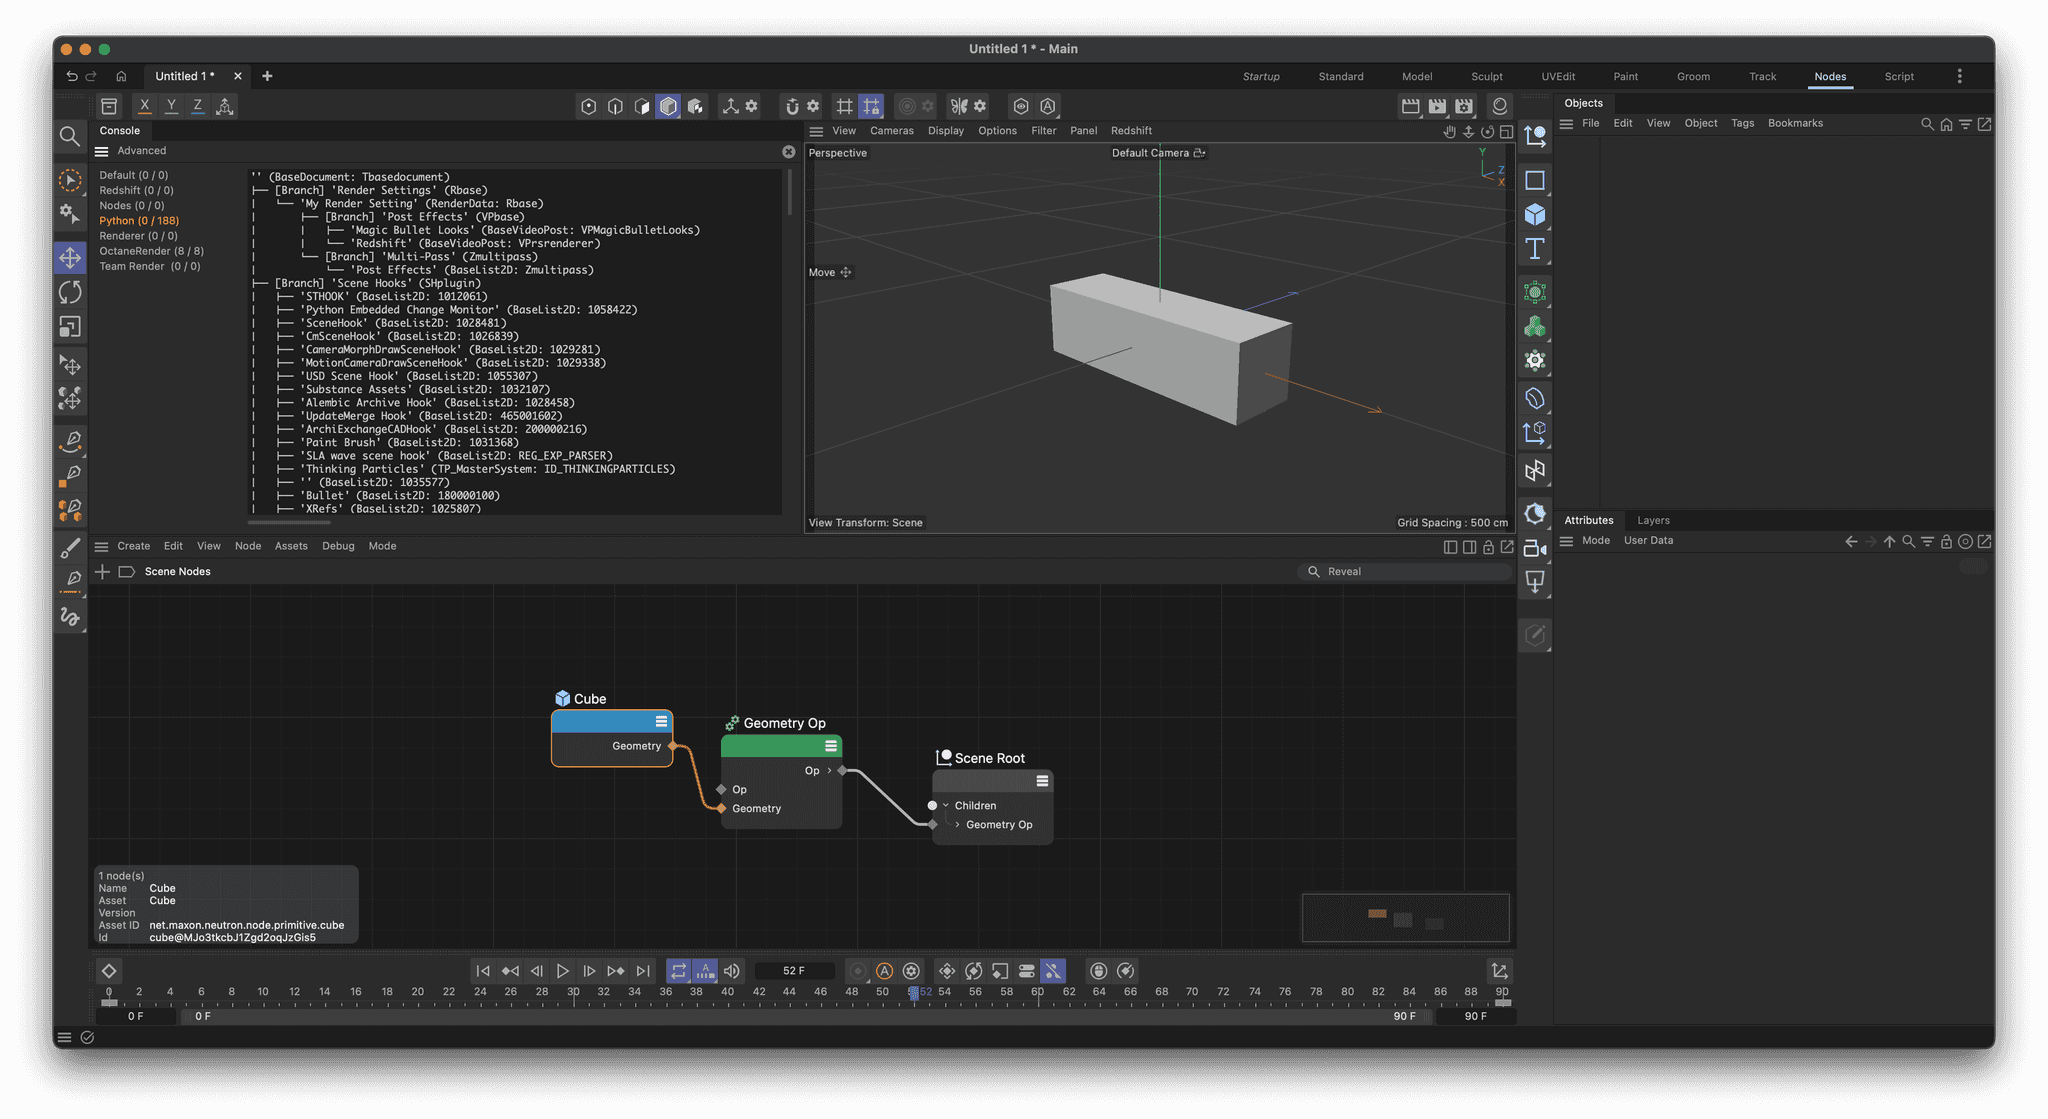Open the Cameras menu in viewport
Image resolution: width=2048 pixels, height=1119 pixels.
(891, 131)
